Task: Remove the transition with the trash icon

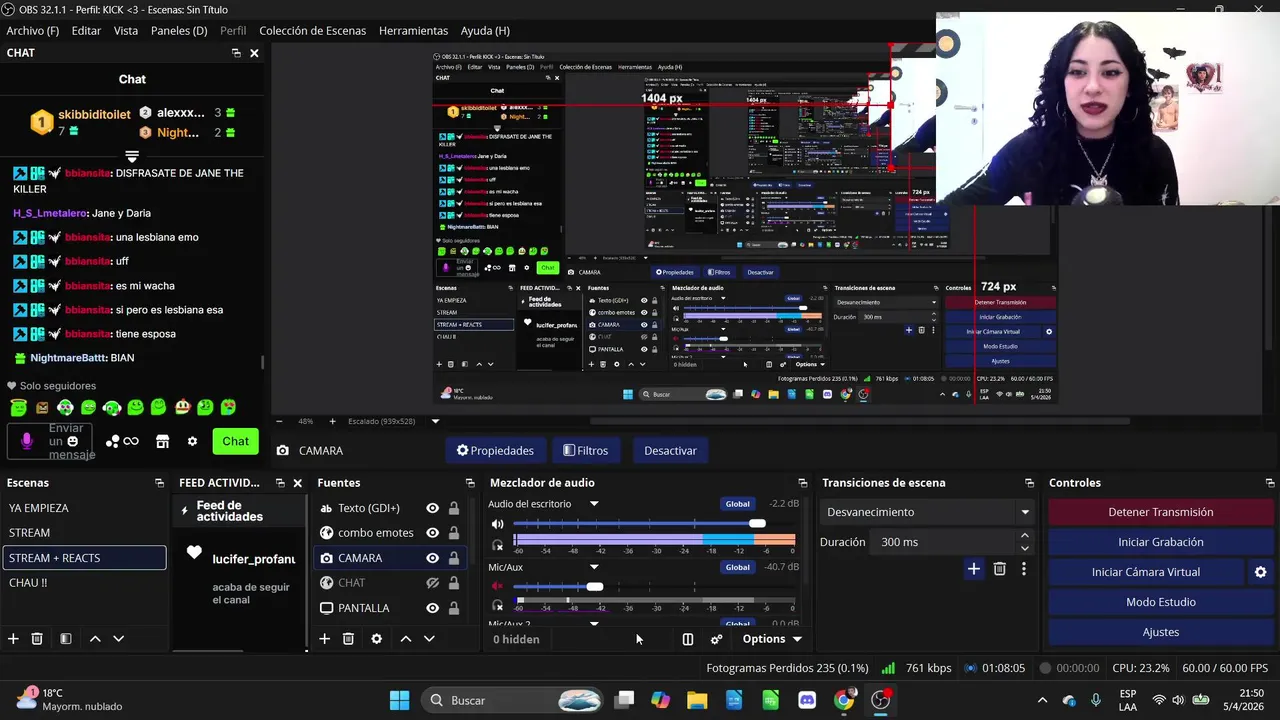Action: (999, 569)
